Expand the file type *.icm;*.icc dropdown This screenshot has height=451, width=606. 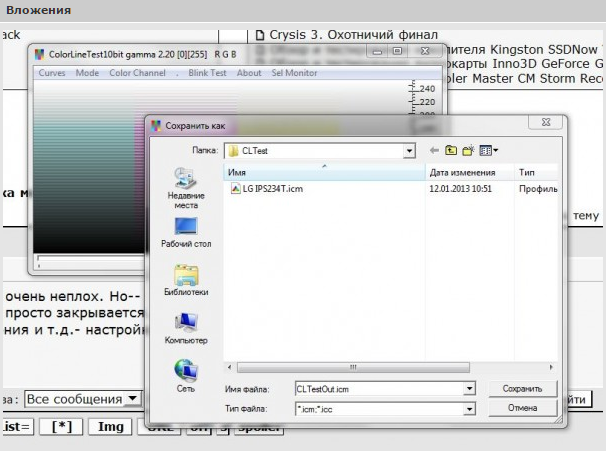[469, 409]
